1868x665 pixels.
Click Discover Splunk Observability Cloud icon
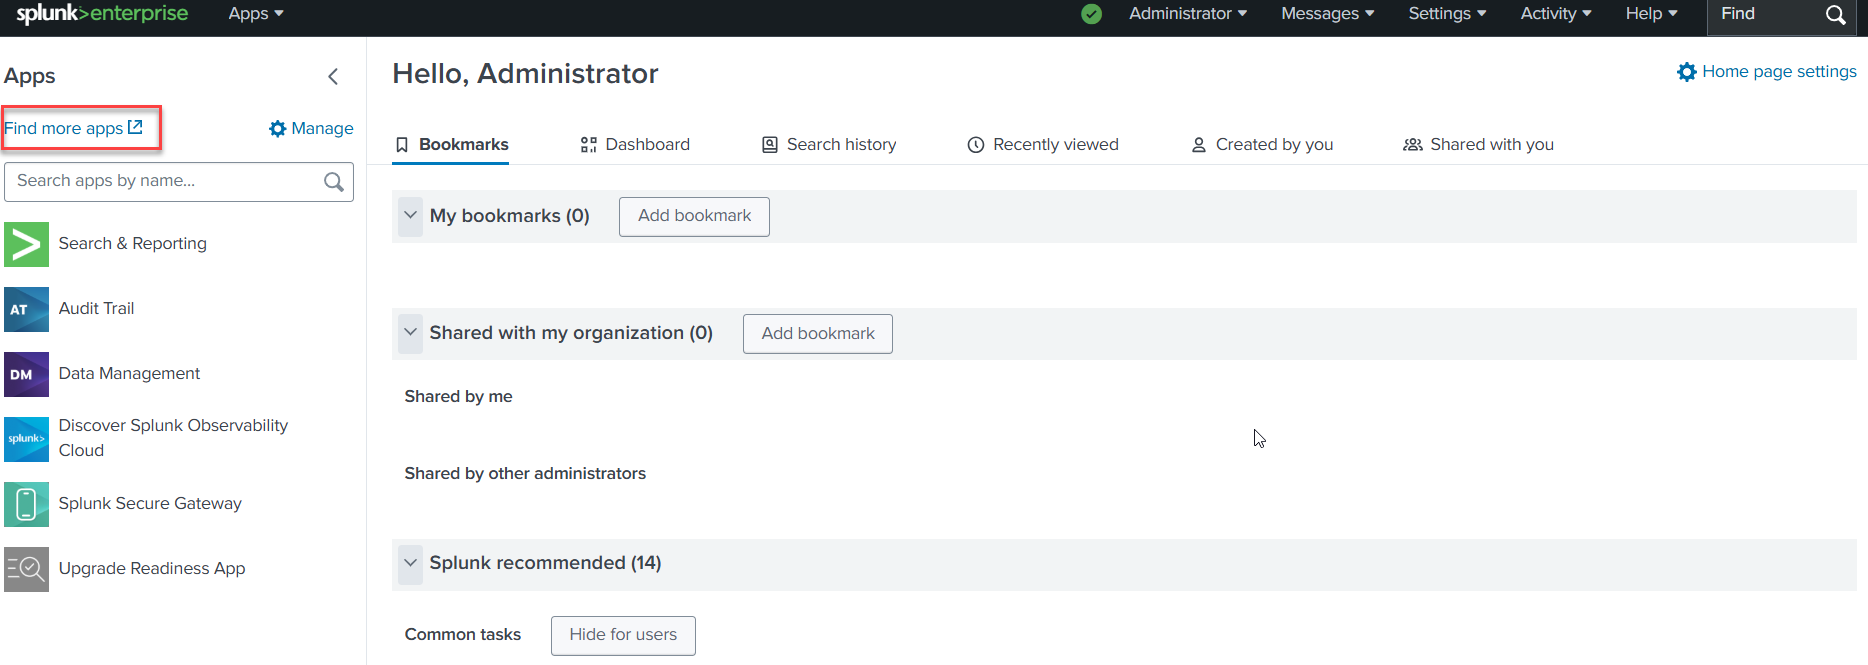[26, 439]
